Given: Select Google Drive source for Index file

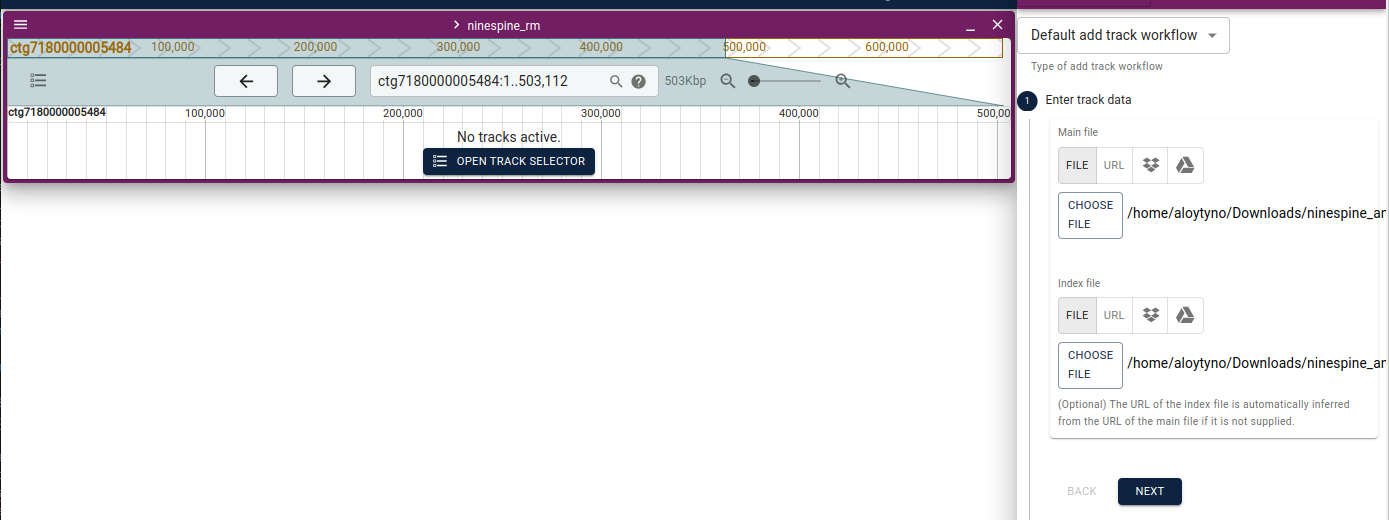Looking at the screenshot, I should [1185, 315].
